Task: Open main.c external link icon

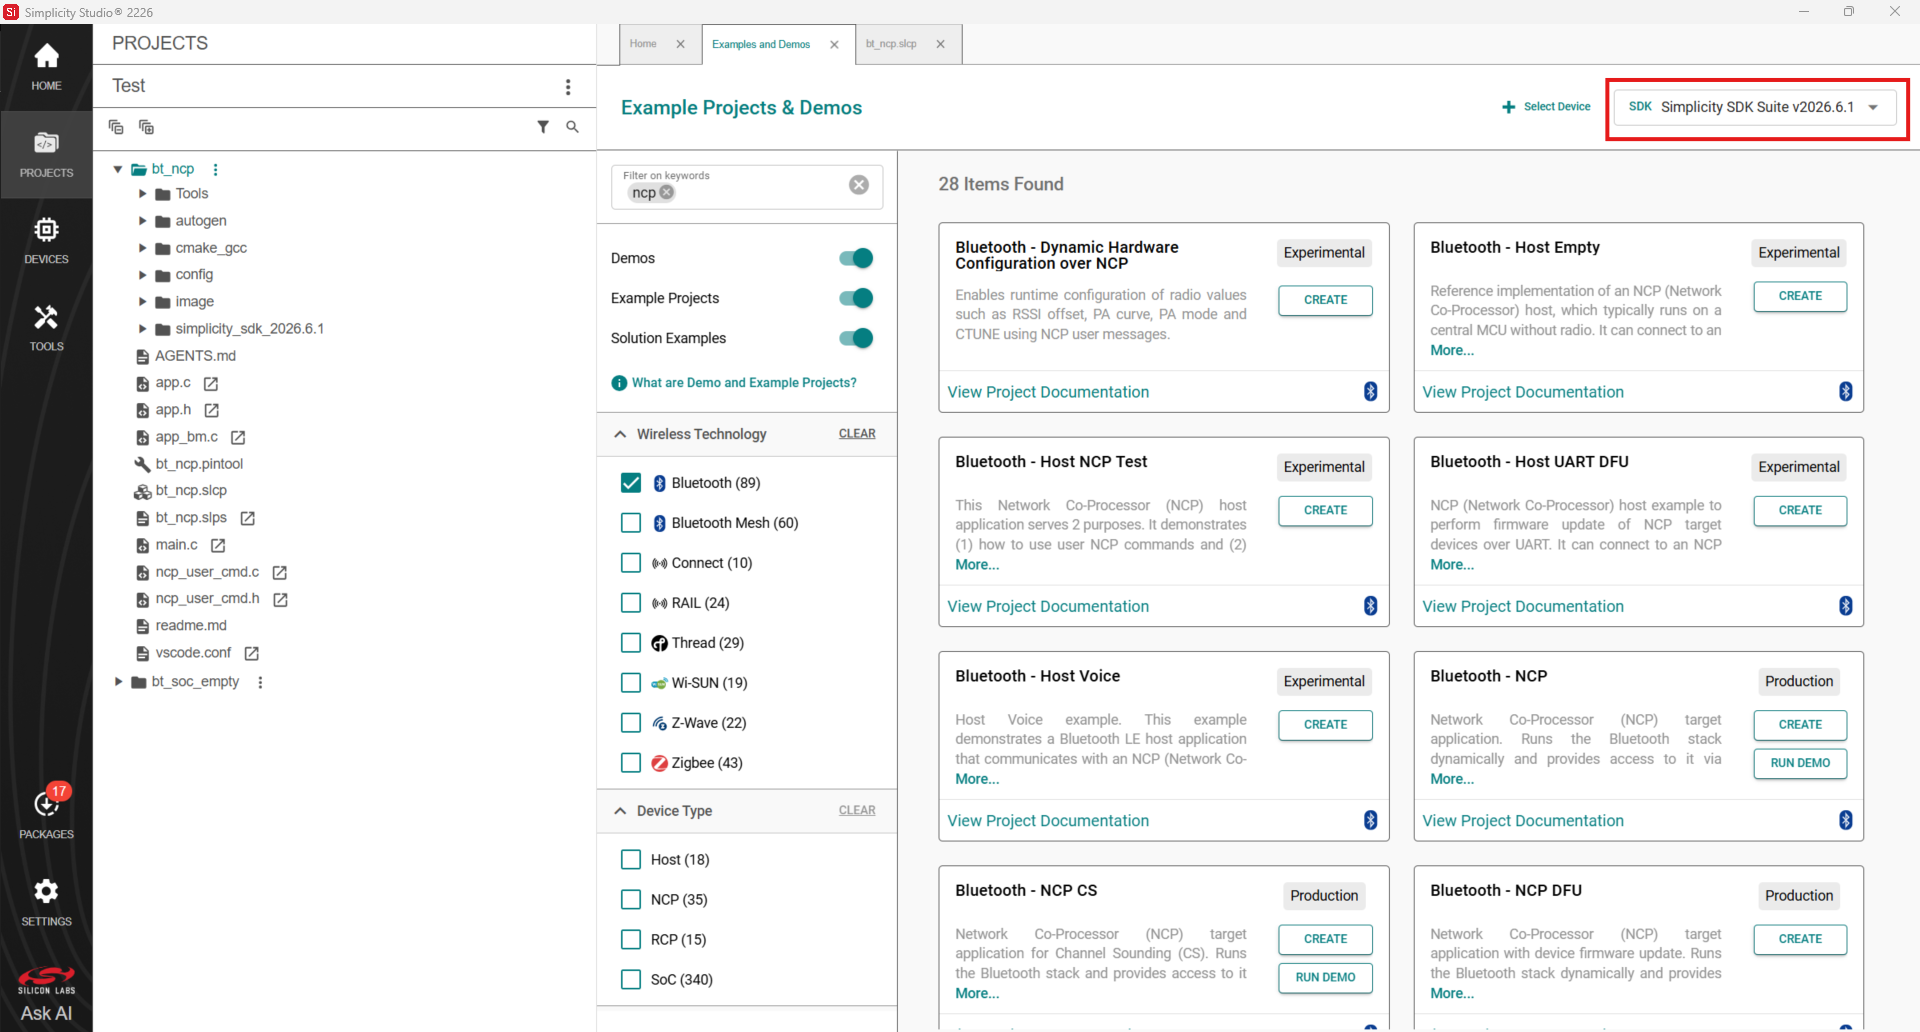Action: (218, 546)
